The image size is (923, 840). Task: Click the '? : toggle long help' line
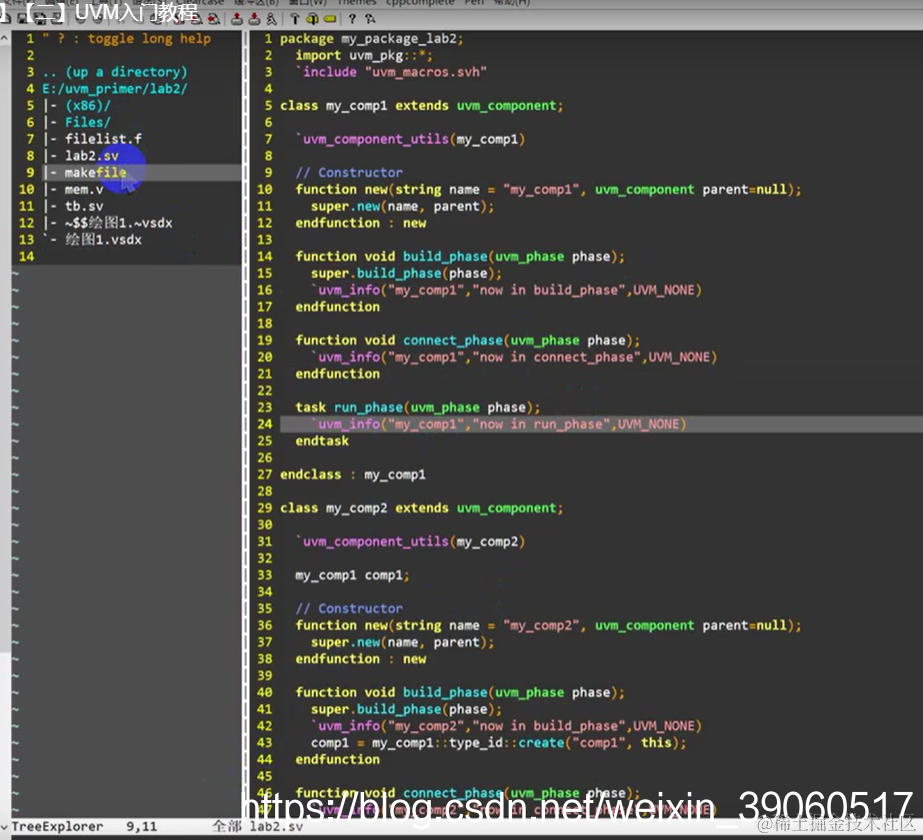[127, 39]
